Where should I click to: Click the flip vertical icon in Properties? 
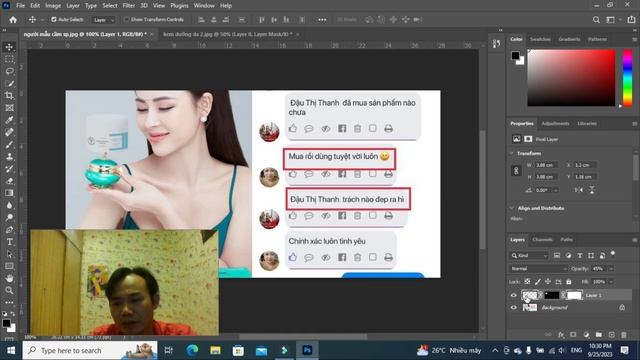592,190
